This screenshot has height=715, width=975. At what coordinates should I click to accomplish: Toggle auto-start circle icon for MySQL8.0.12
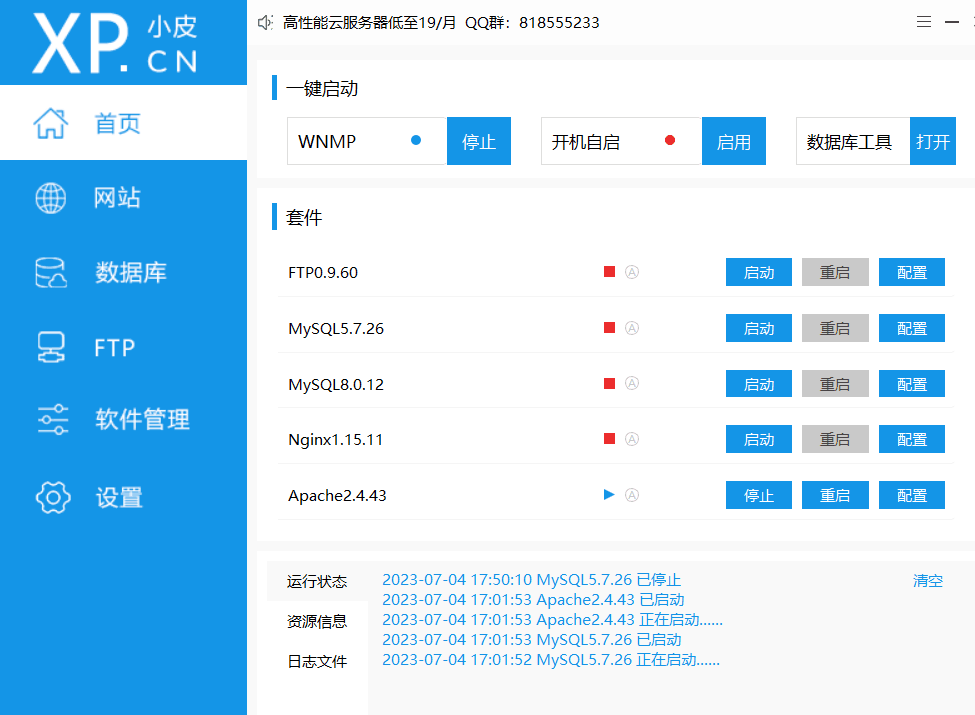coord(632,384)
